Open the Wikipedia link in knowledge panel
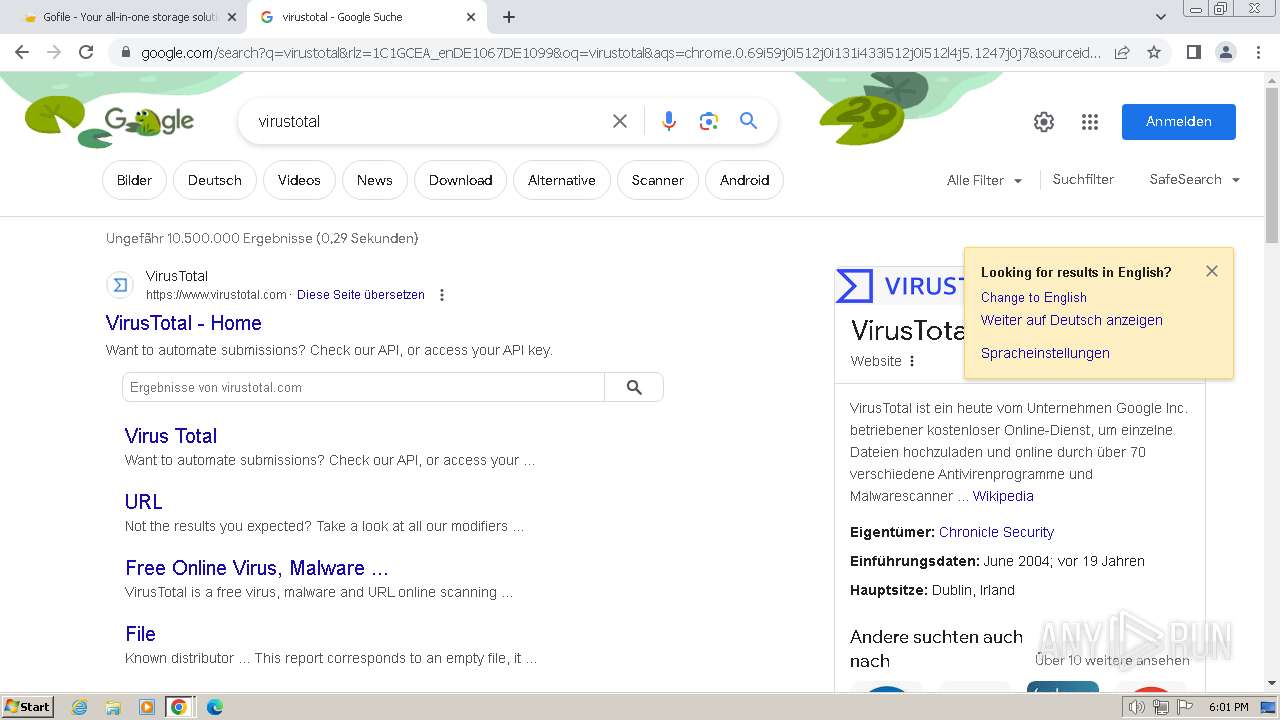Image resolution: width=1280 pixels, height=720 pixels. pyautogui.click(x=1003, y=496)
